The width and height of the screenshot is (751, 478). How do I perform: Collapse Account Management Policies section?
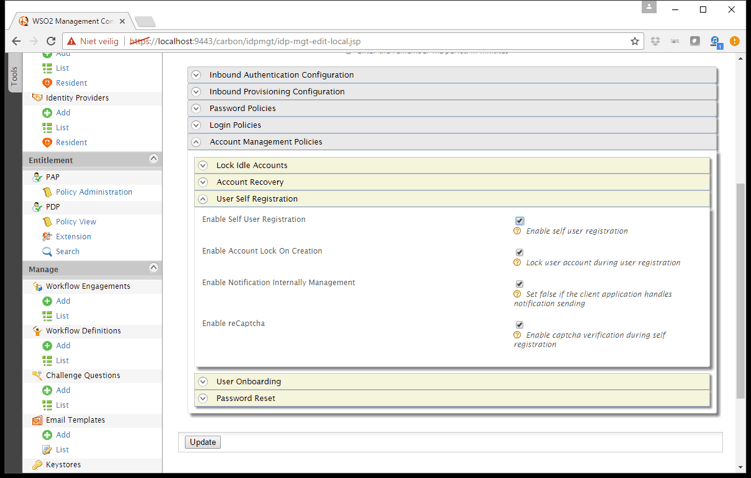(452, 142)
